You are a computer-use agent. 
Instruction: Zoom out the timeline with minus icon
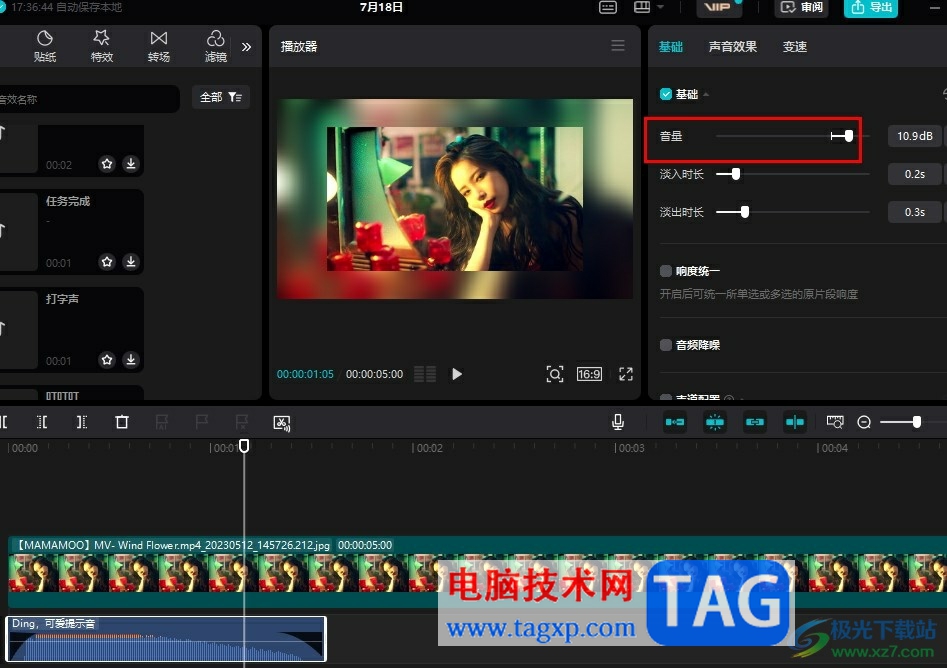[864, 422]
